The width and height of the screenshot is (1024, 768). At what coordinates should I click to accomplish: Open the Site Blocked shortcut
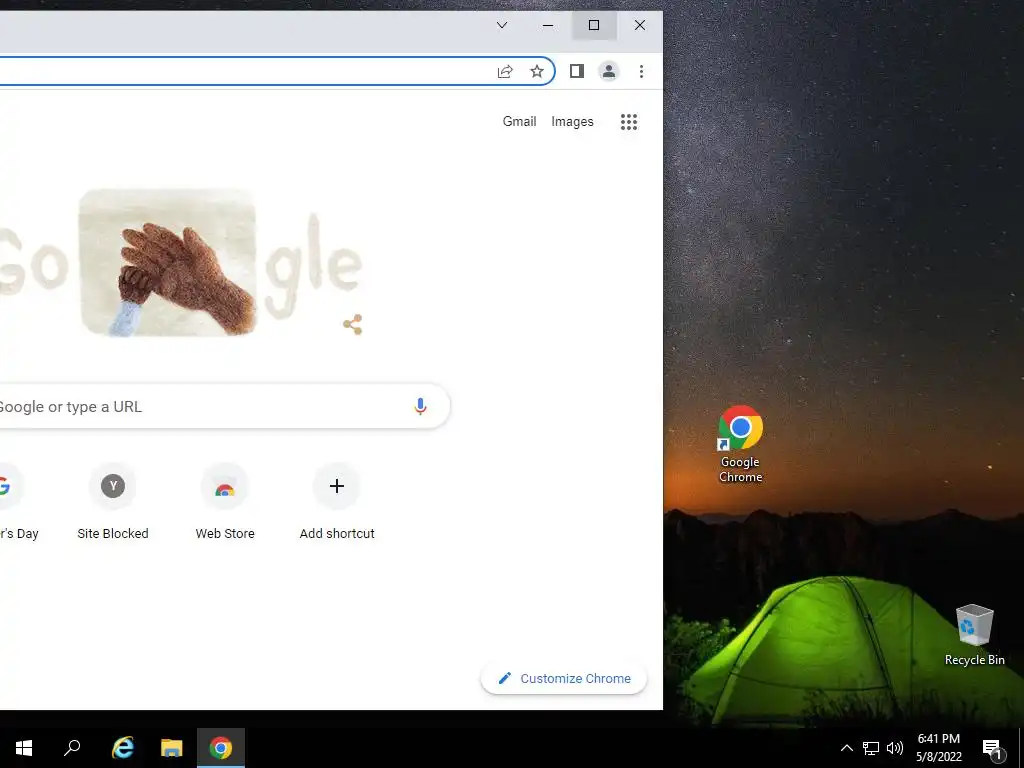point(113,502)
